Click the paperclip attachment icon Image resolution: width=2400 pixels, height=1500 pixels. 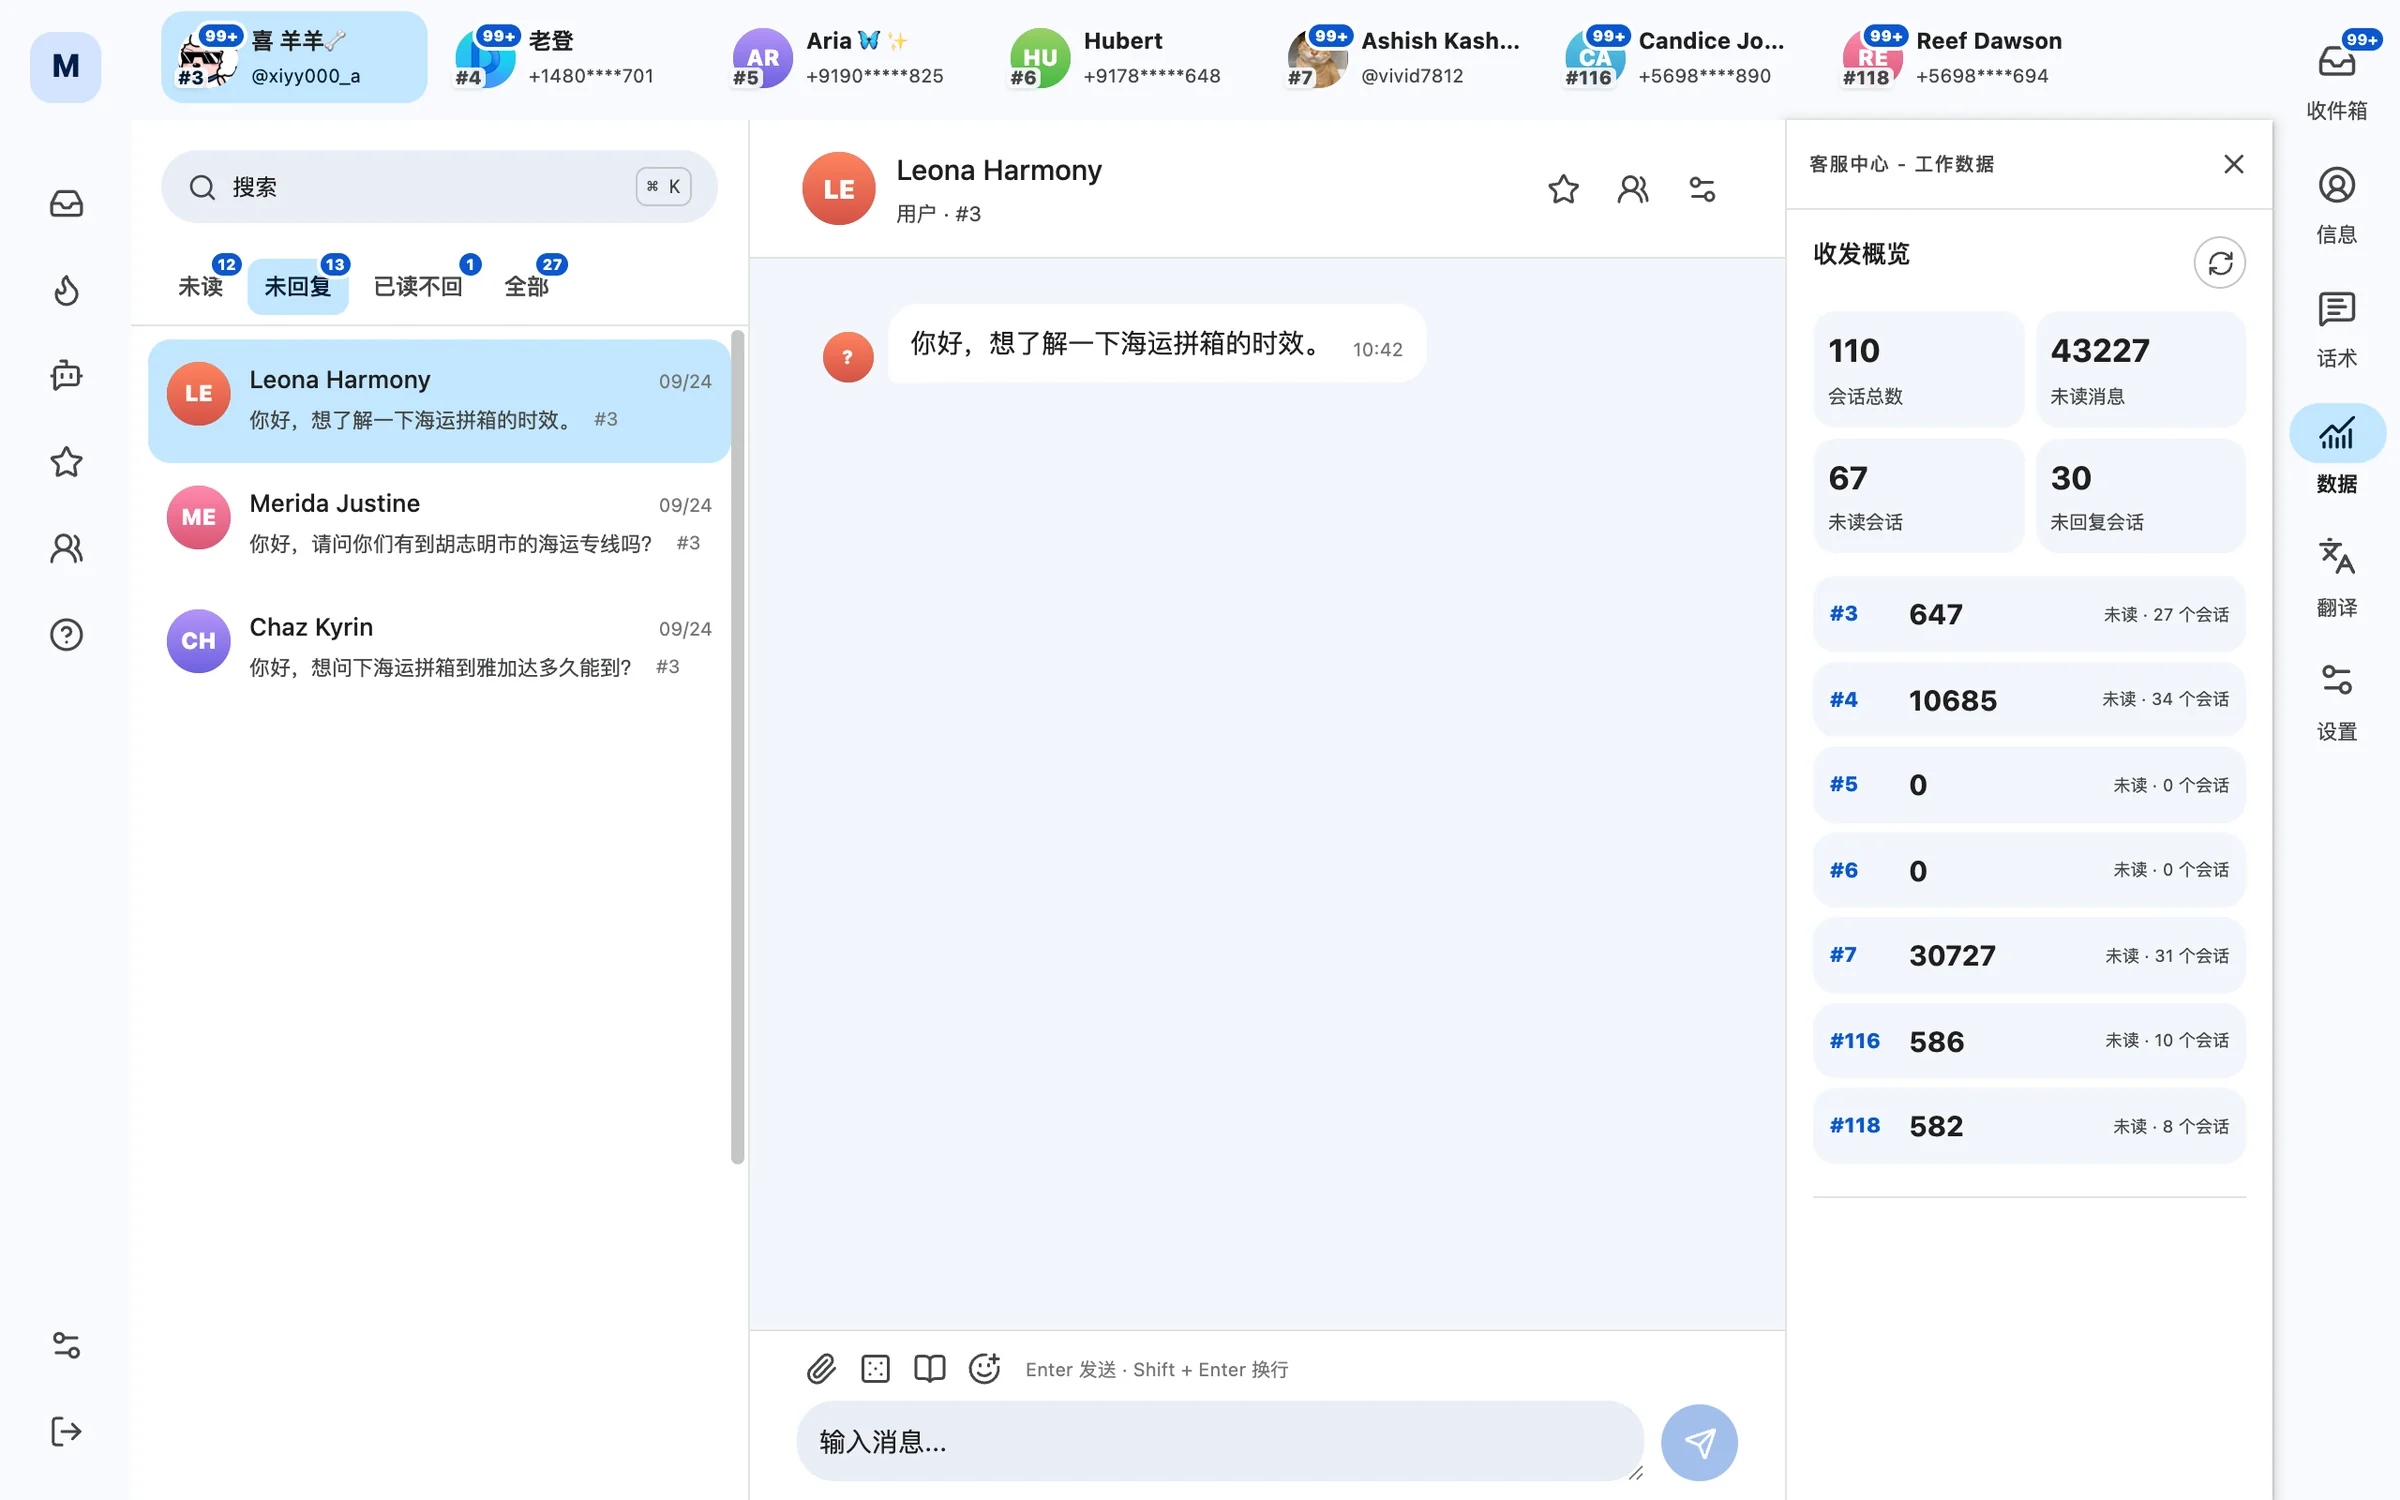coord(821,1368)
